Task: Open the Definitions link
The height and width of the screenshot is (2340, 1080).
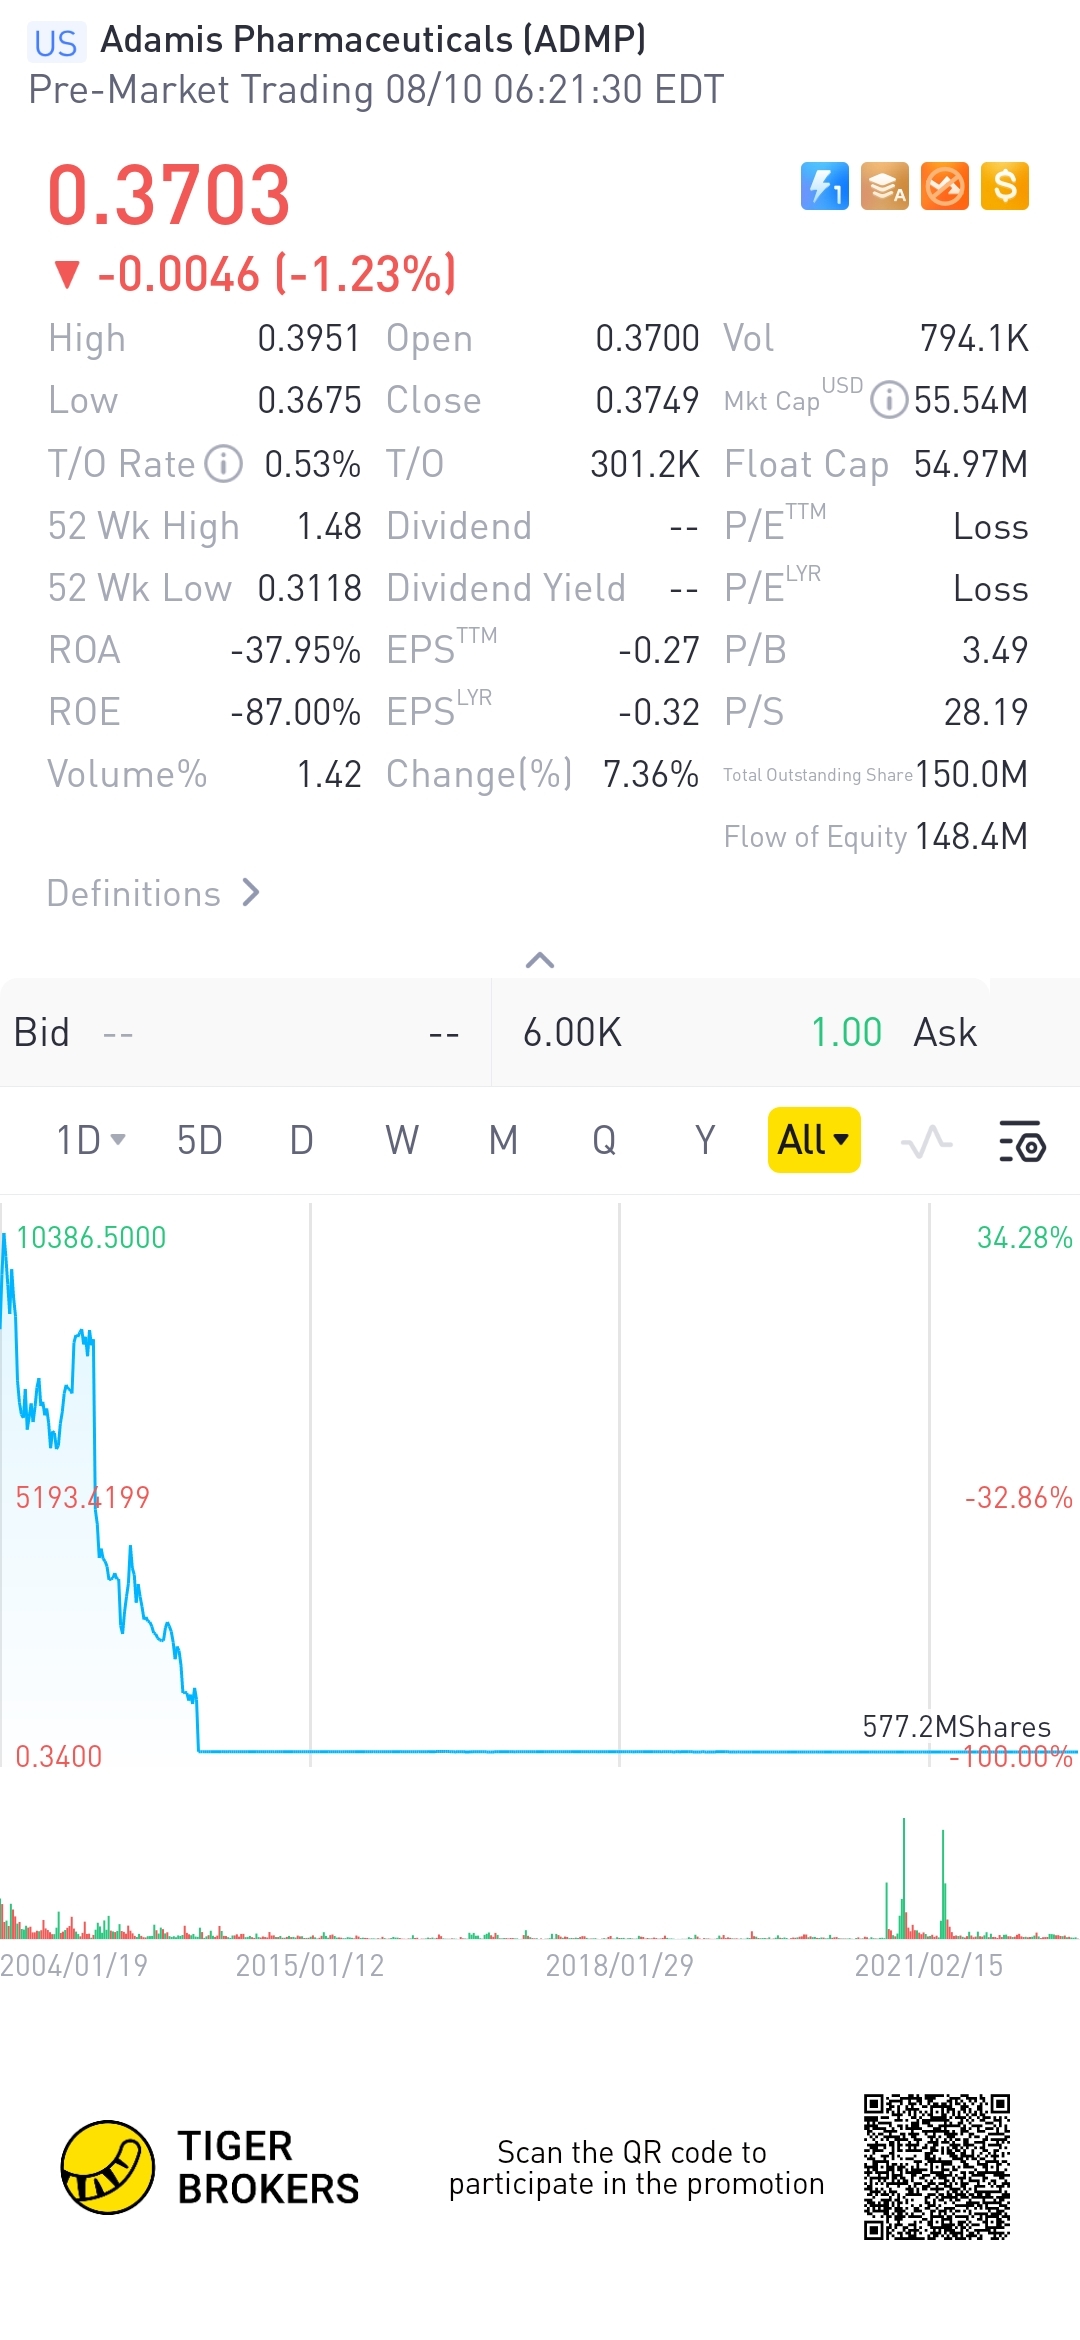Action: pyautogui.click(x=153, y=893)
